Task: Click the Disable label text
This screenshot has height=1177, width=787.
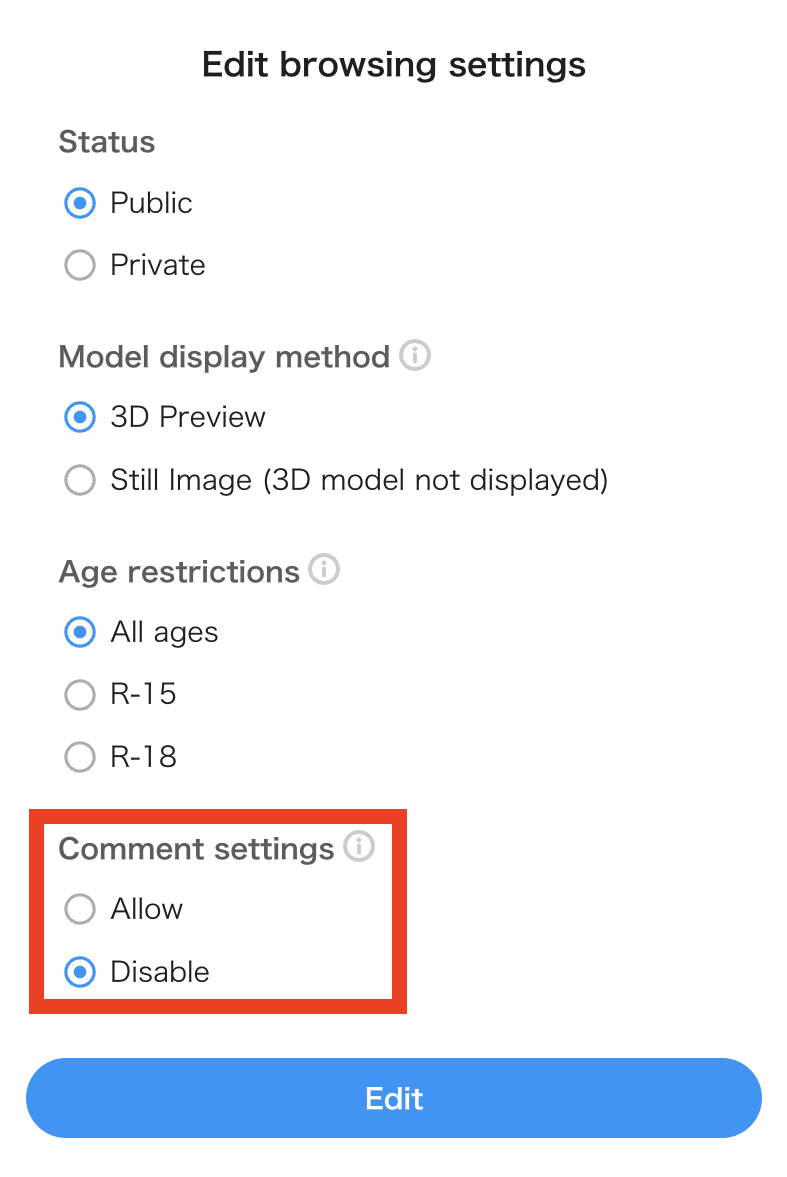Action: (159, 971)
